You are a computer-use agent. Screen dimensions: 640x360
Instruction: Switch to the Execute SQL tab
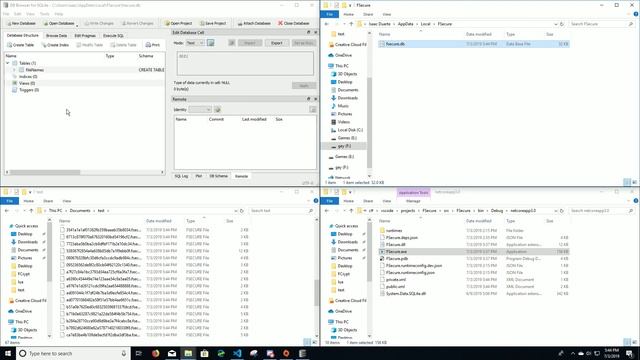pyautogui.click(x=113, y=36)
